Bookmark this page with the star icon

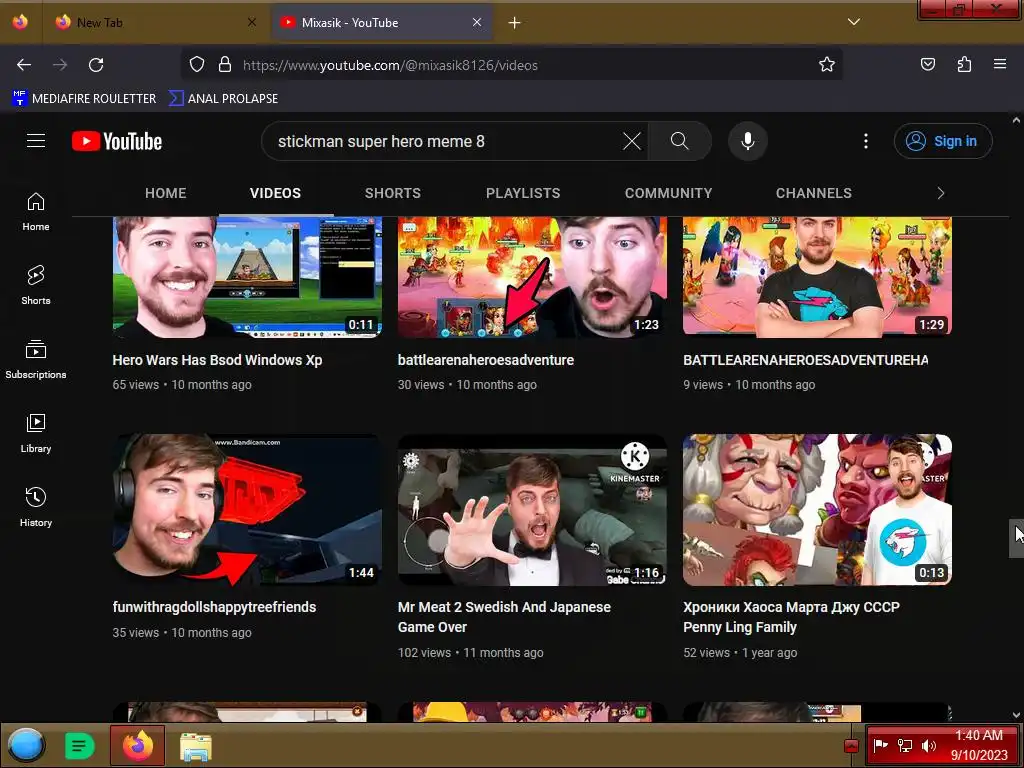point(827,65)
